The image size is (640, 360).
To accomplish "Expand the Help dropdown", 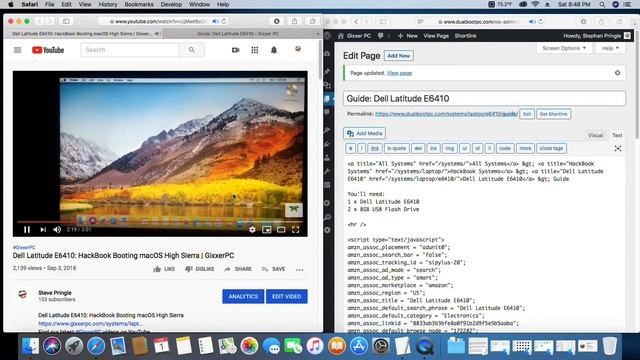I will coord(610,48).
